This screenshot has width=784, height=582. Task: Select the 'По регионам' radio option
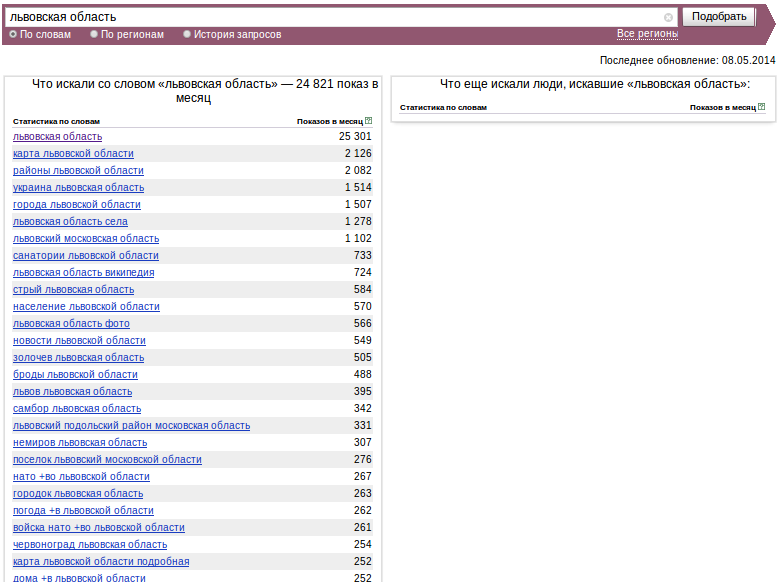point(94,34)
